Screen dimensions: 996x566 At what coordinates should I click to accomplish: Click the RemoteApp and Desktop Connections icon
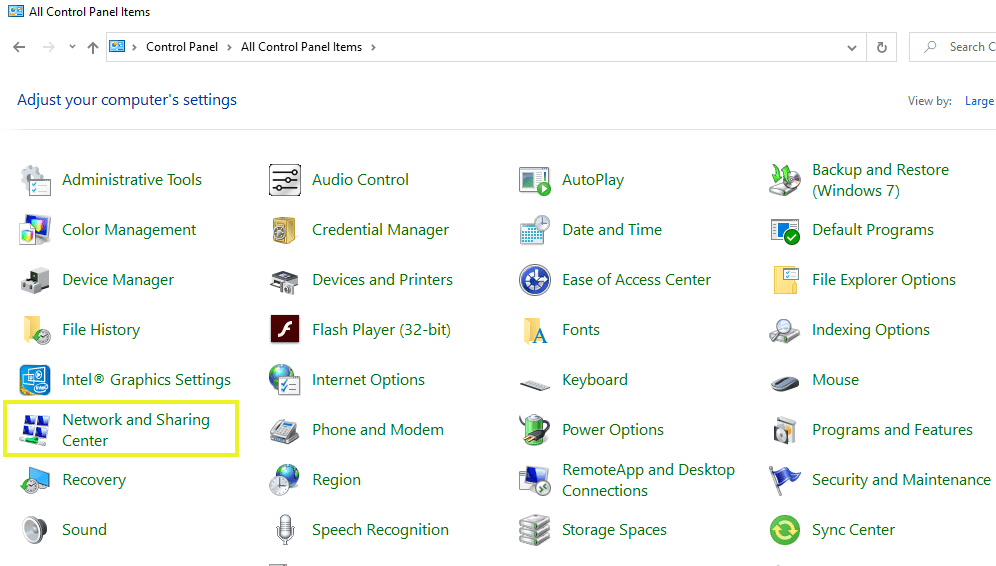pos(534,481)
